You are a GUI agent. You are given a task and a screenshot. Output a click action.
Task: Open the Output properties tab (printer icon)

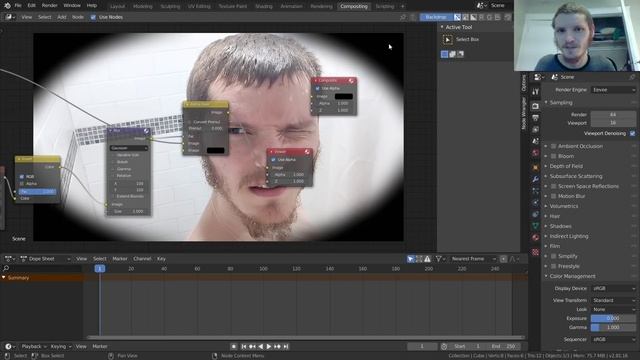pos(536,118)
